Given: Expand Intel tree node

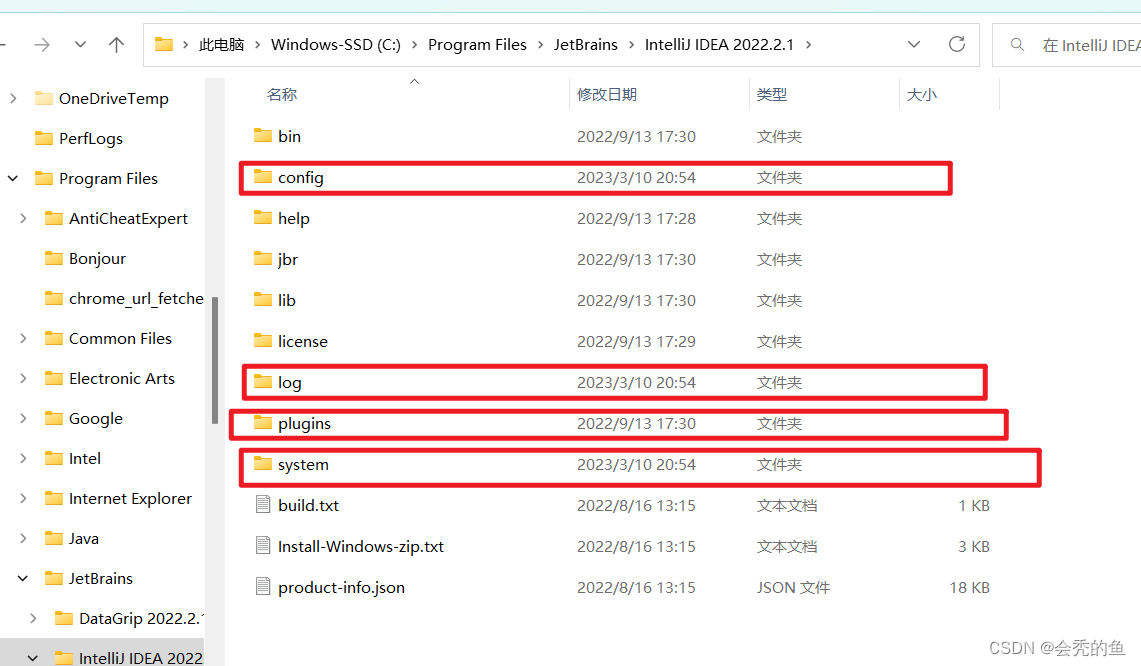Looking at the screenshot, I should (x=23, y=459).
